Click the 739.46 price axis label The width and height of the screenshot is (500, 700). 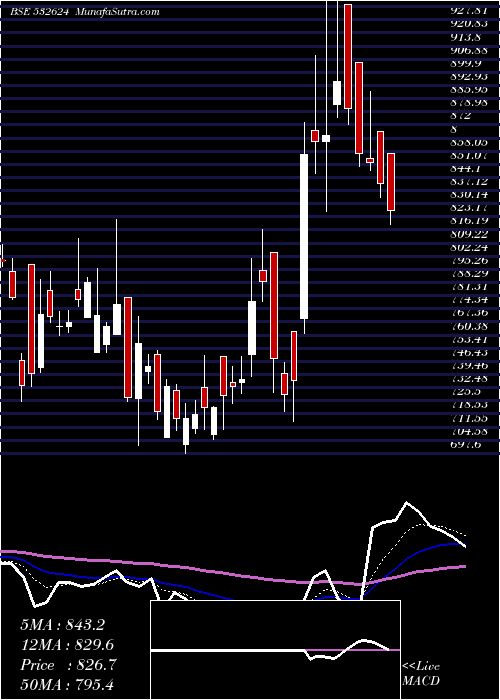(x=469, y=366)
